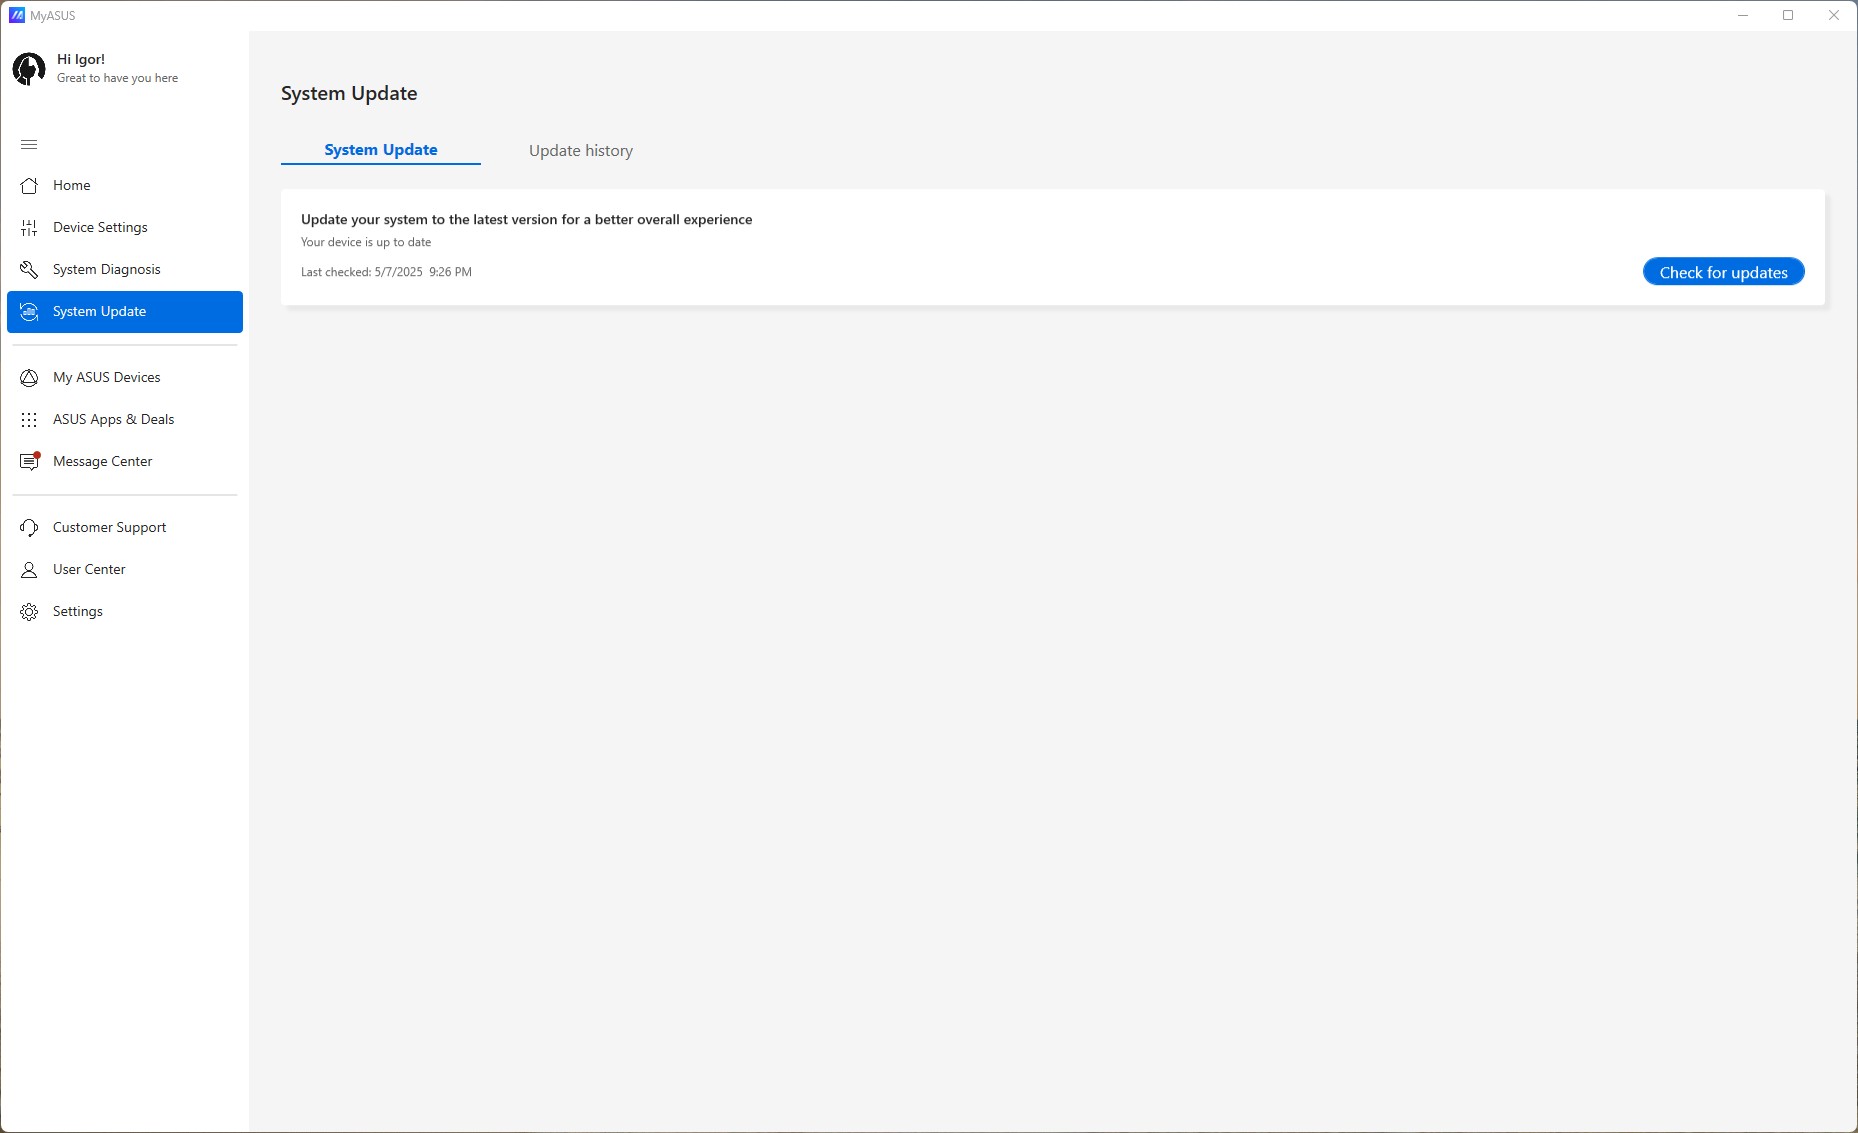The width and height of the screenshot is (1858, 1133).
Task: Minimize the MyASUS window
Action: pos(1743,15)
